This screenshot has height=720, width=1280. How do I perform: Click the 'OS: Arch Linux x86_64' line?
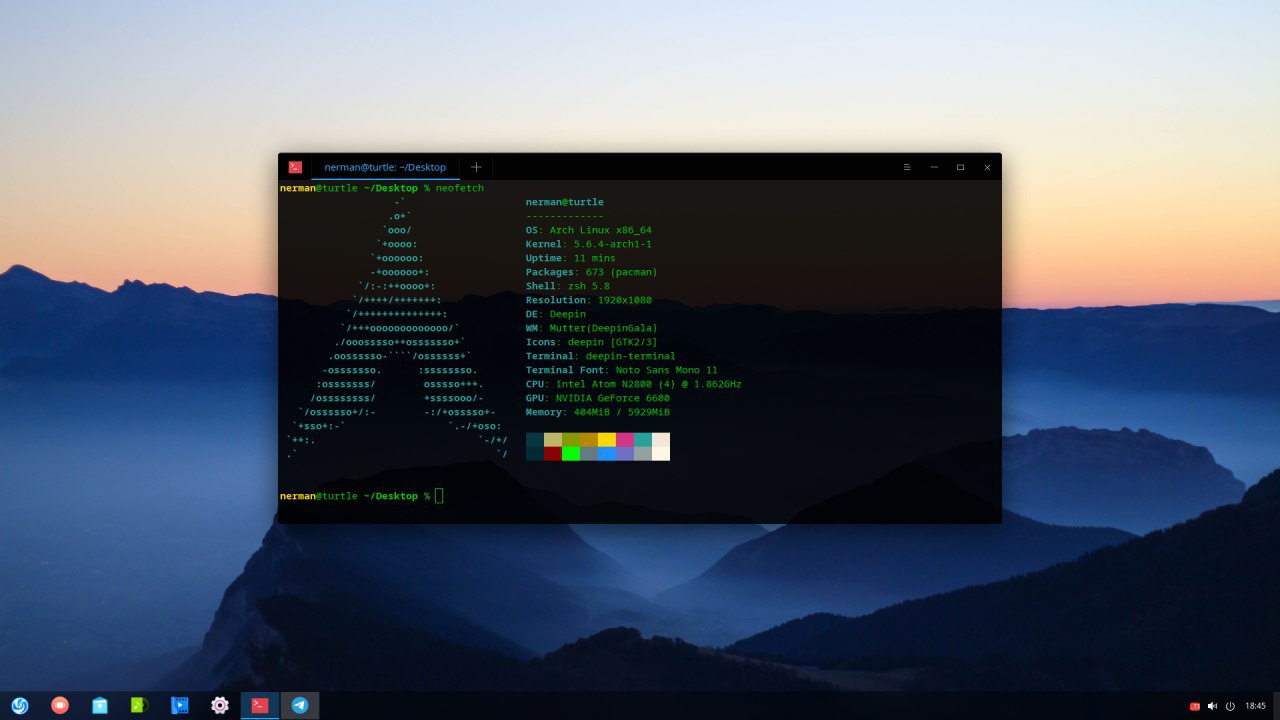point(589,230)
